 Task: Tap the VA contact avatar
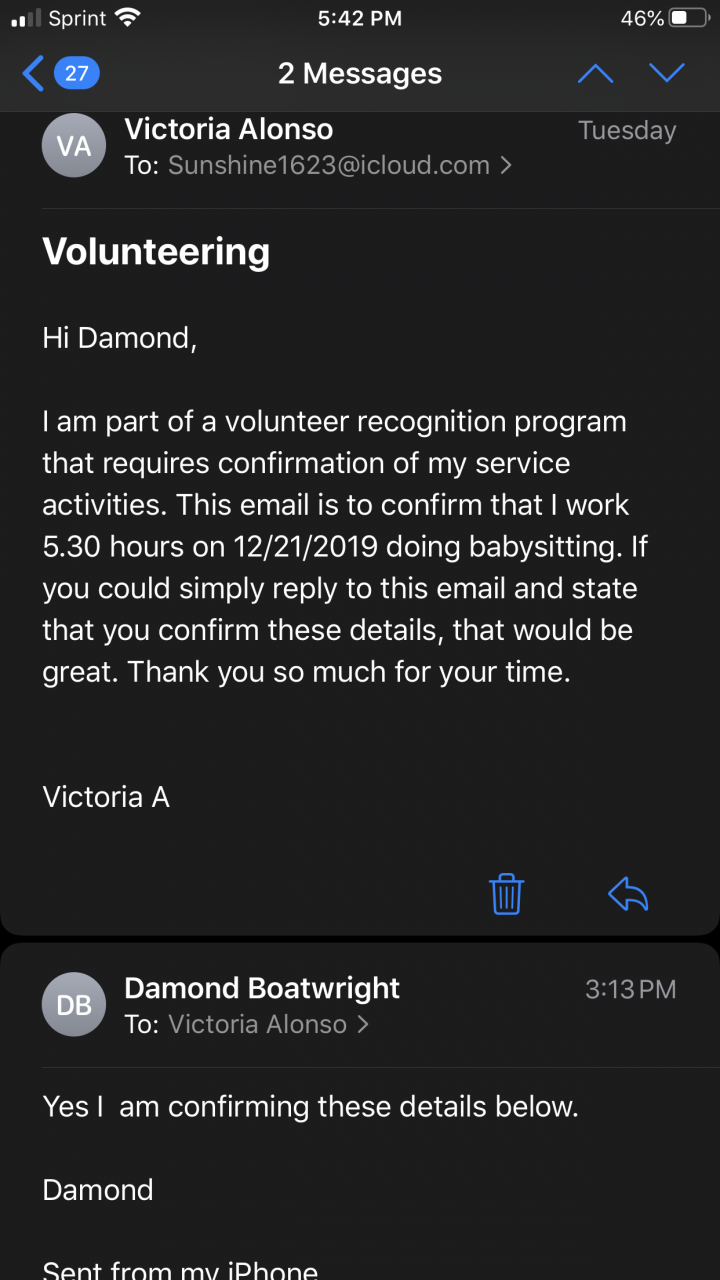(74, 146)
